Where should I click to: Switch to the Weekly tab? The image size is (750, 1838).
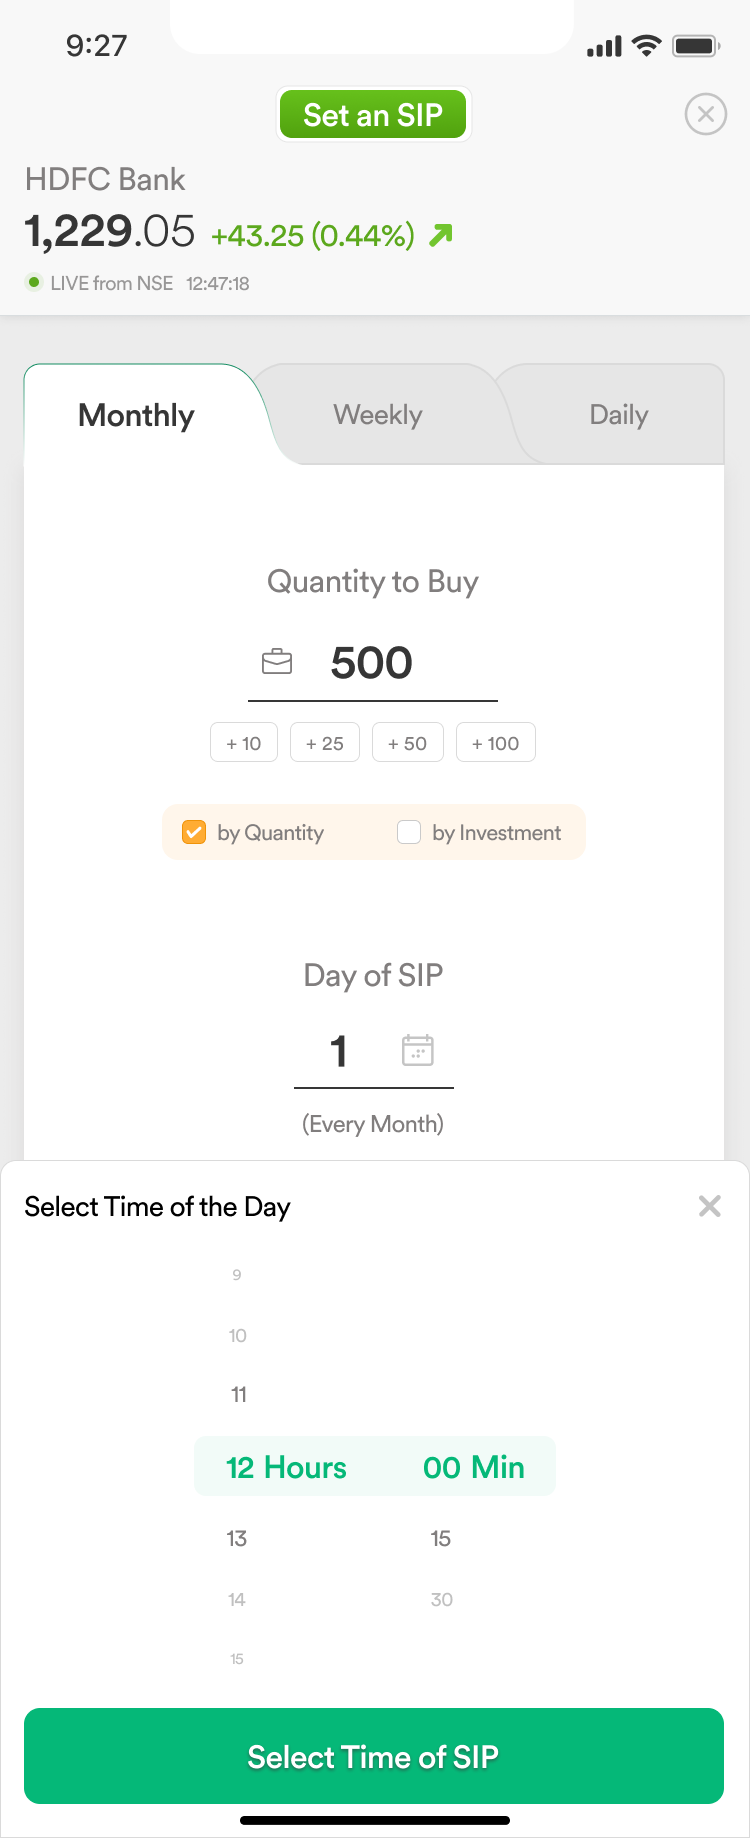378,415
